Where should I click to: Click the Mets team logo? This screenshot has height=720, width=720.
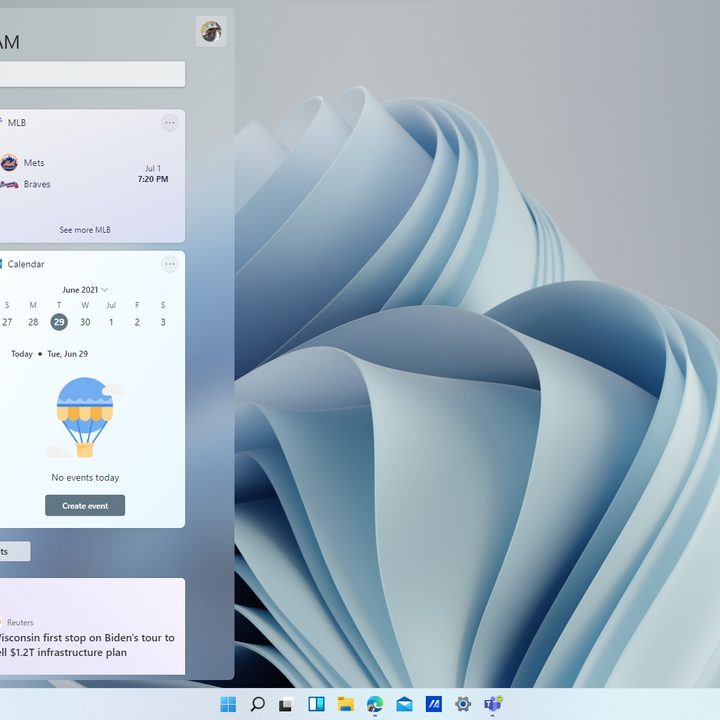[9, 163]
